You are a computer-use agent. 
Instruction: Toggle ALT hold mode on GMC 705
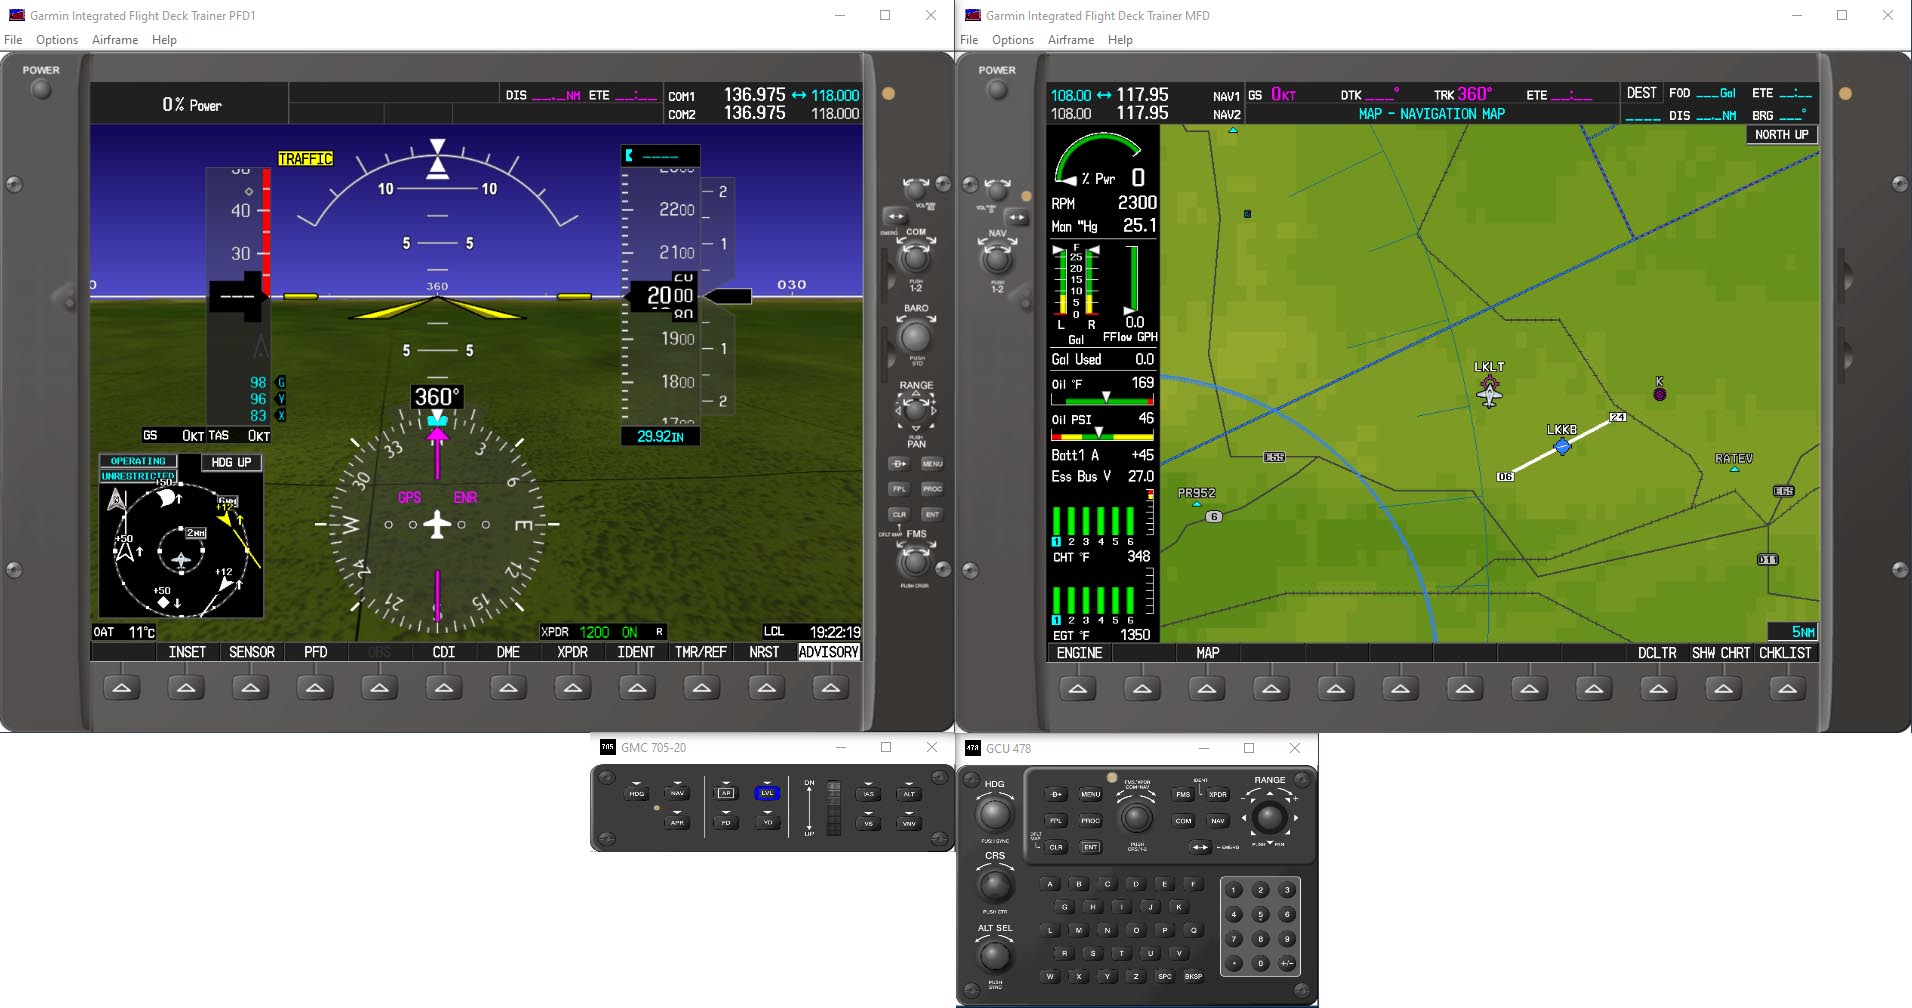coord(909,794)
